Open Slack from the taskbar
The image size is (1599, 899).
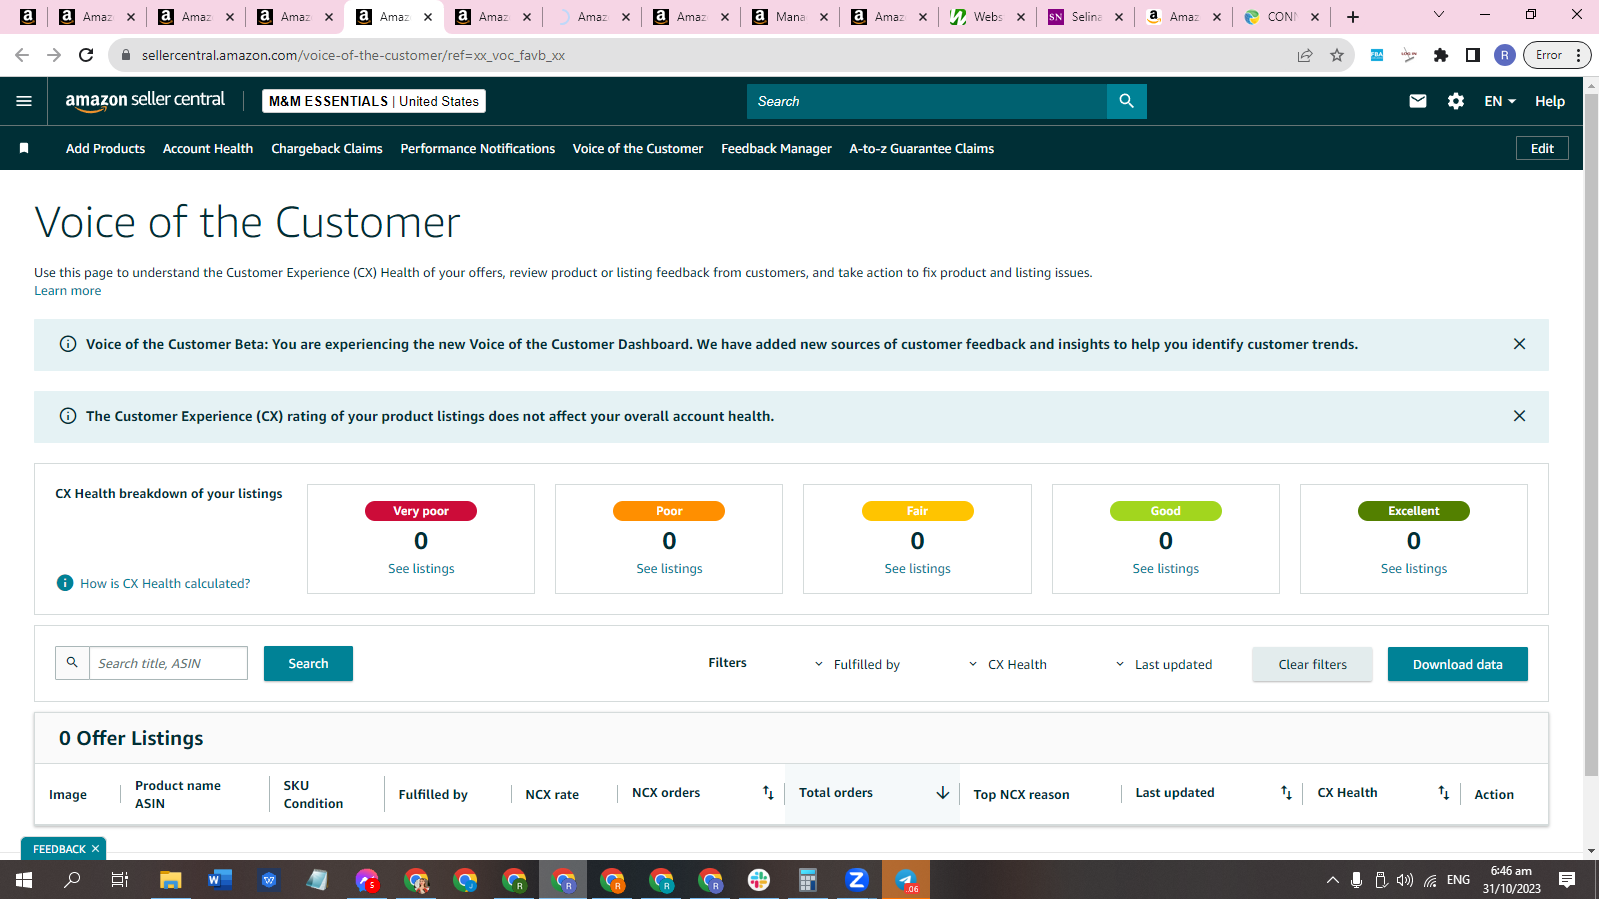[x=759, y=880]
